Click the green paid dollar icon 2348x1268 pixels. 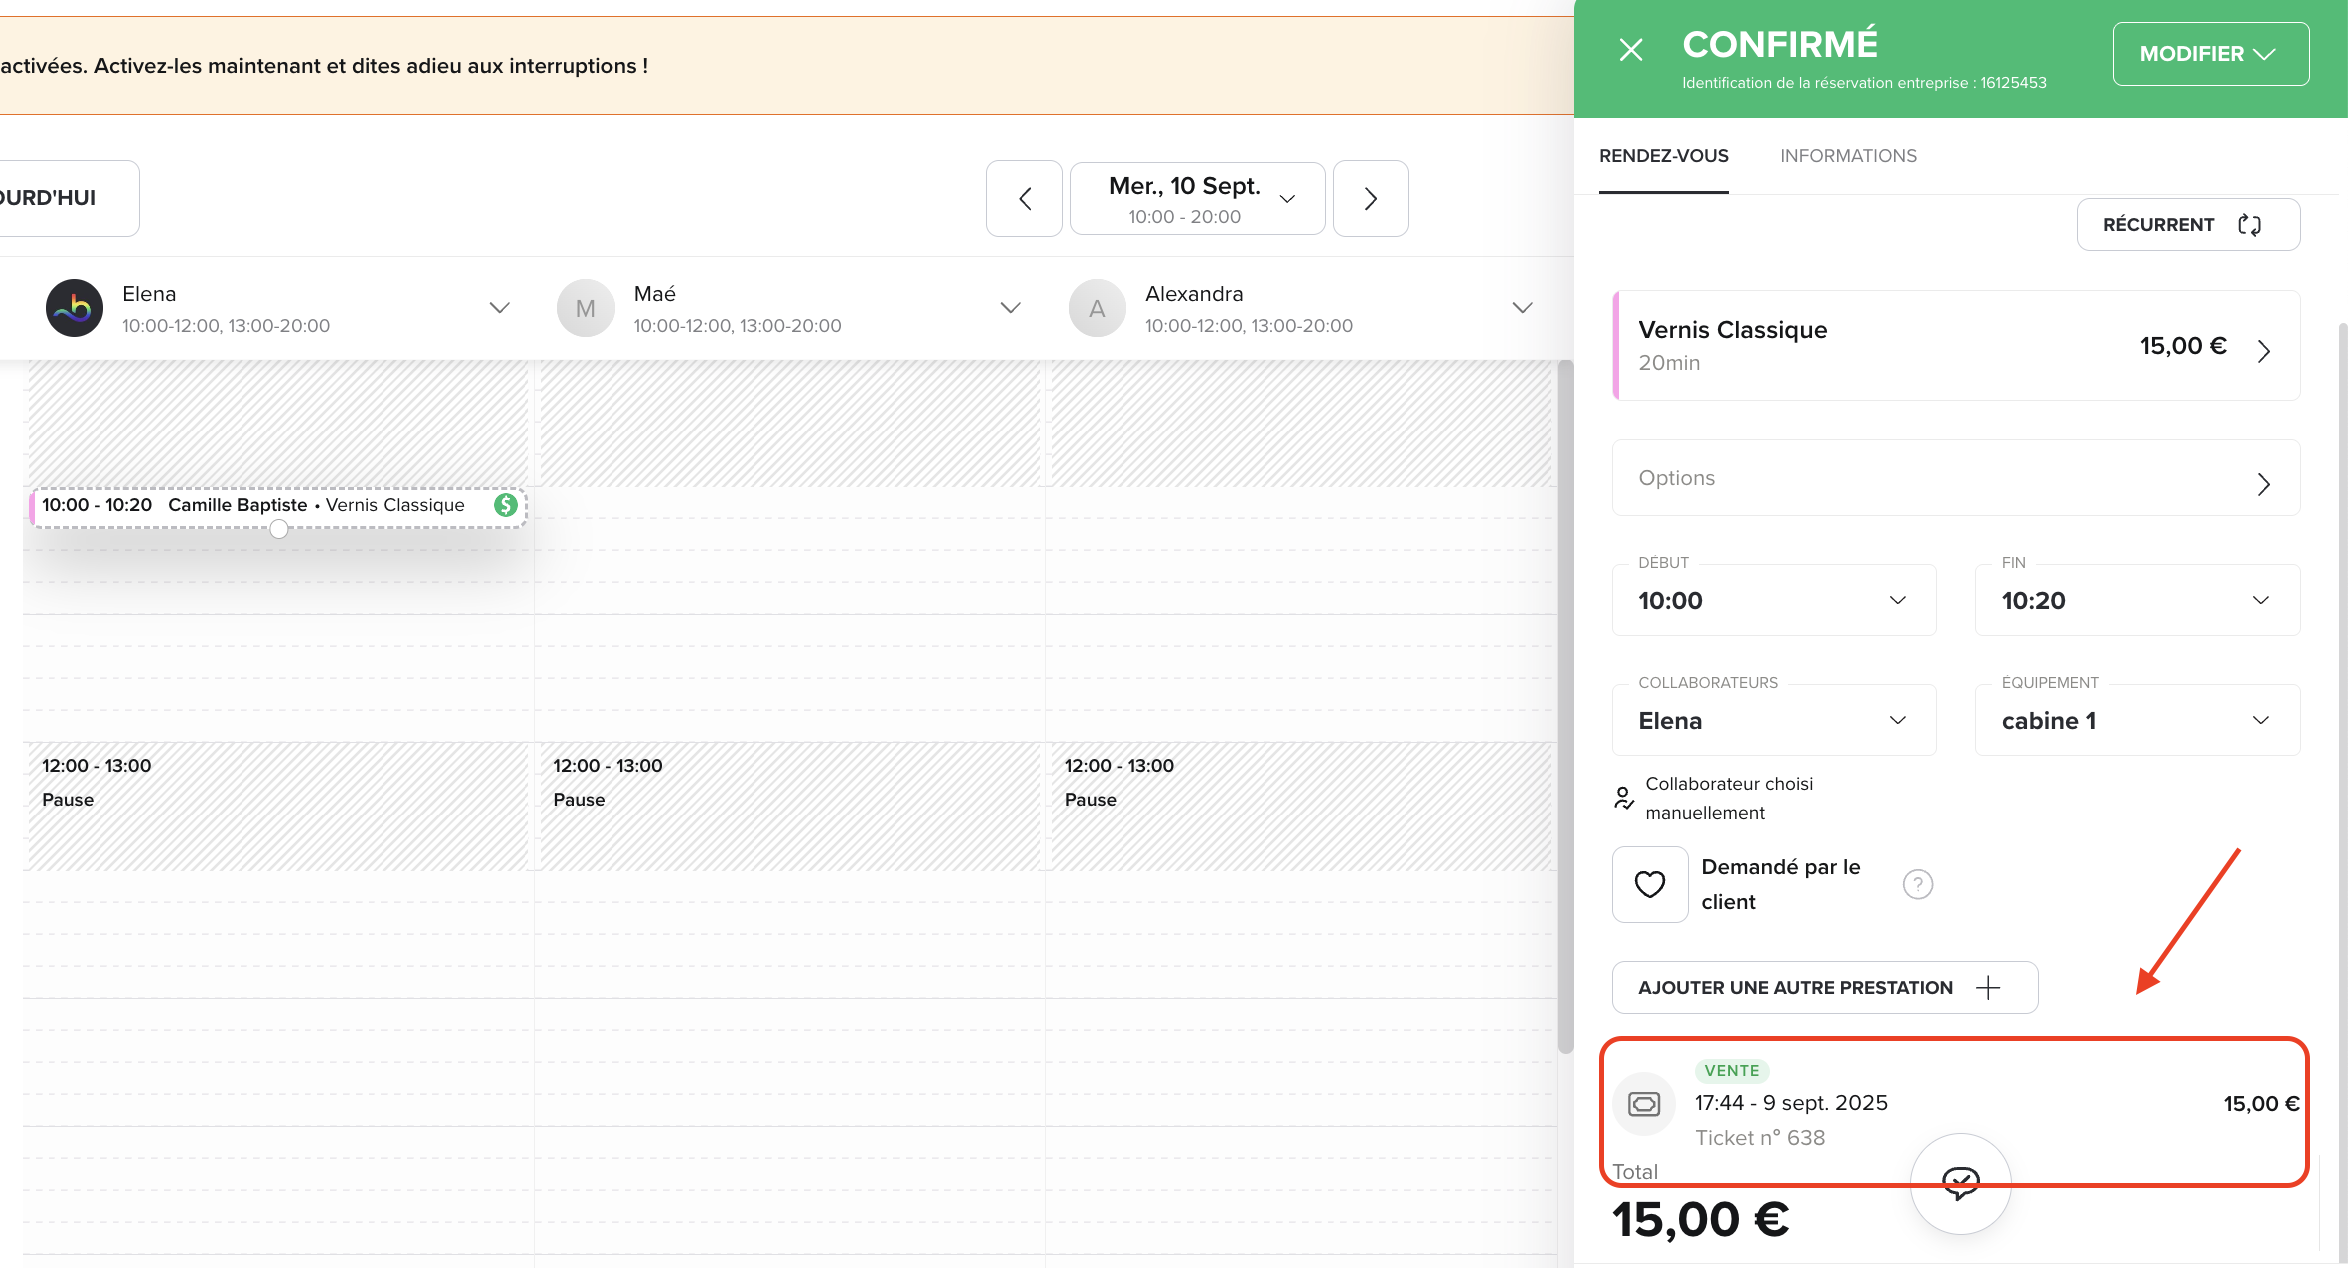point(506,505)
